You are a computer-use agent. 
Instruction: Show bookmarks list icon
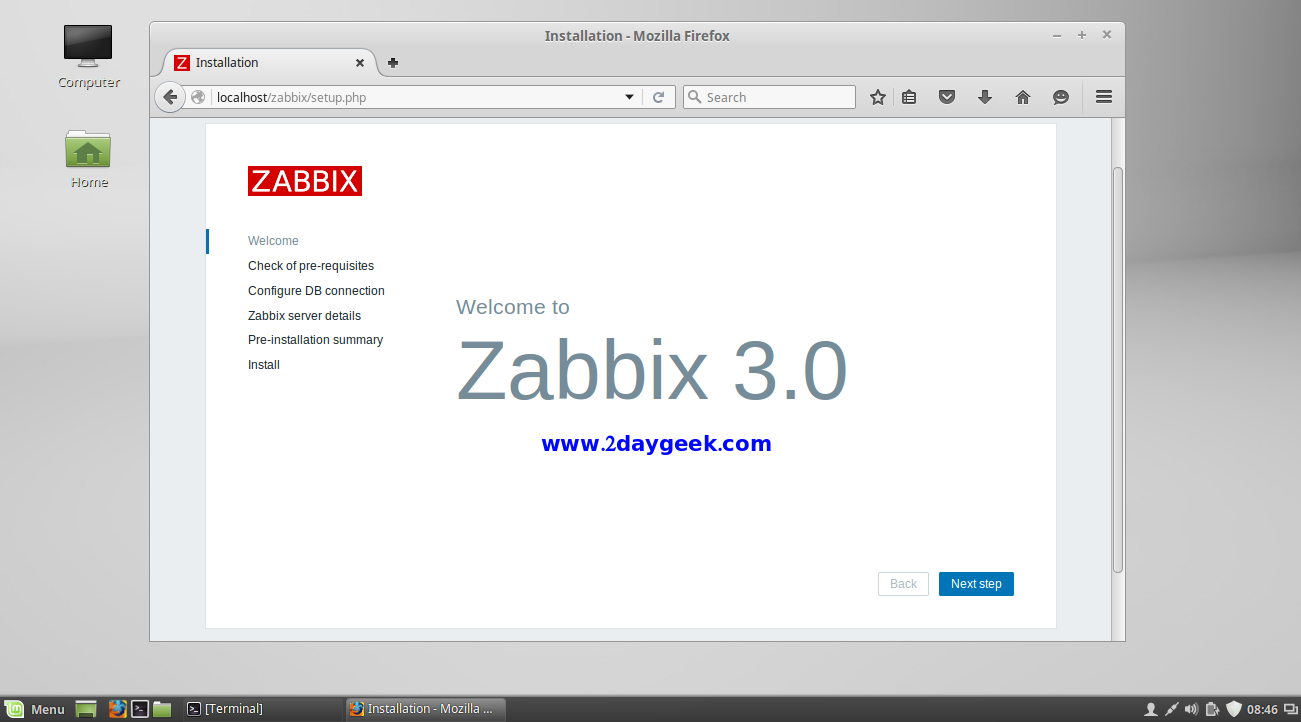pos(909,97)
